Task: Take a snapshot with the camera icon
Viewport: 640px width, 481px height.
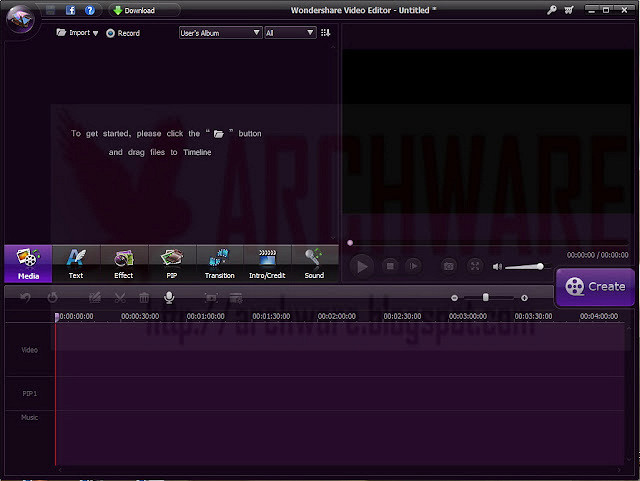Action: tap(449, 266)
